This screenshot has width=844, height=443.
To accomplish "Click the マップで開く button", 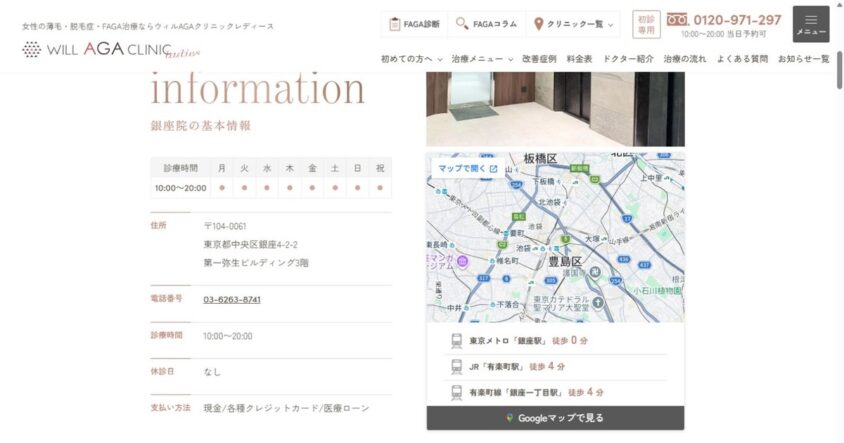I will click(x=467, y=168).
